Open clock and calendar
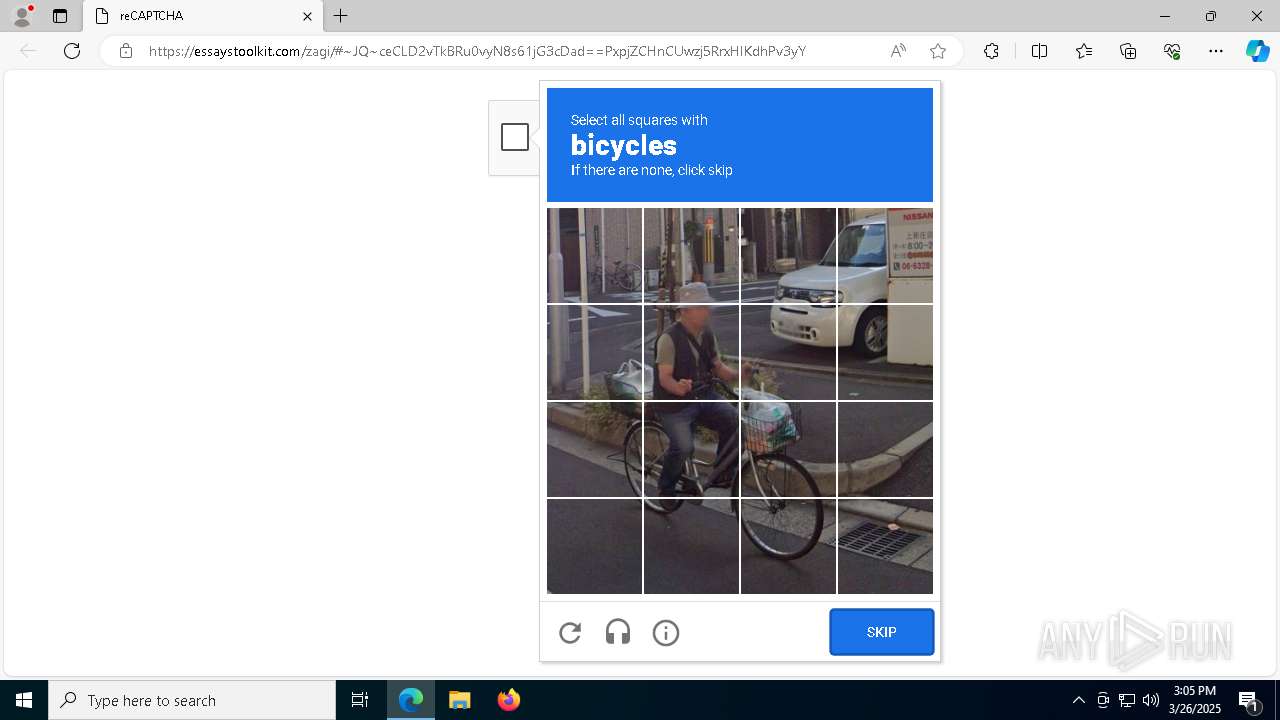1280x720 pixels. 1196,700
